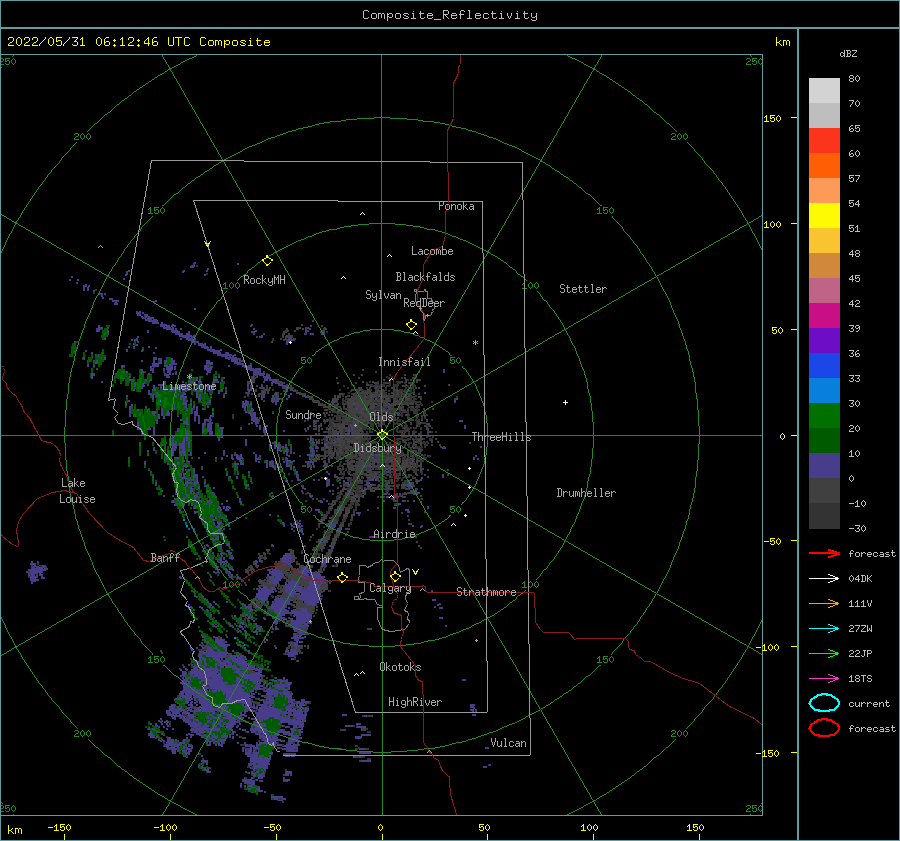Click the -100 tick label on bottom axis

coord(165,827)
